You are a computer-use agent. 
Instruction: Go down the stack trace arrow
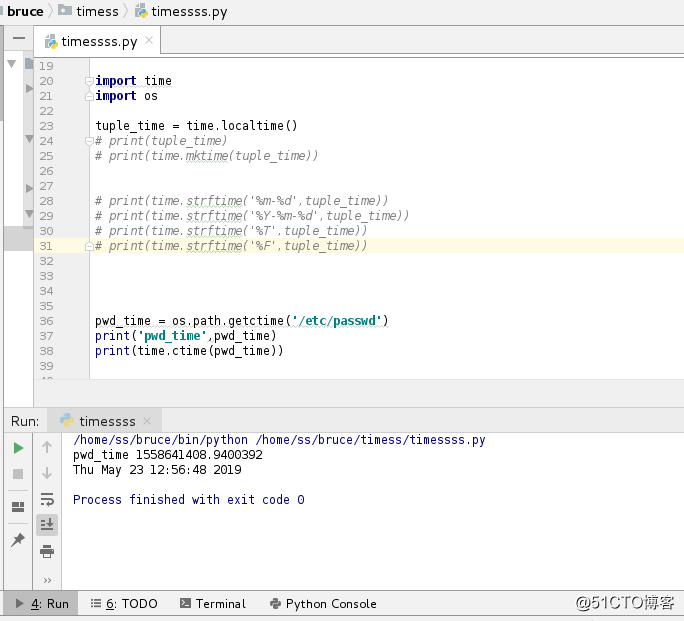[x=47, y=473]
